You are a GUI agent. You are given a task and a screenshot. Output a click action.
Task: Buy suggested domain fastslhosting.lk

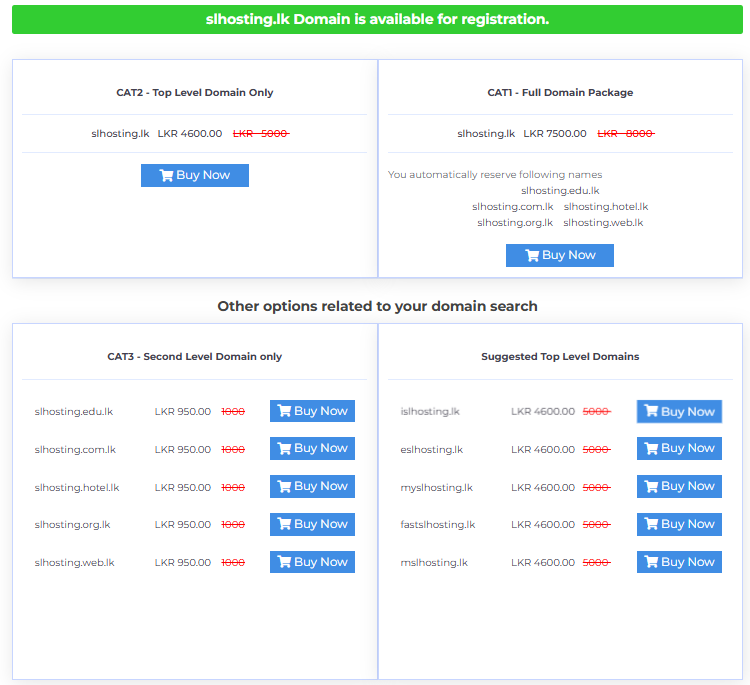coord(679,524)
